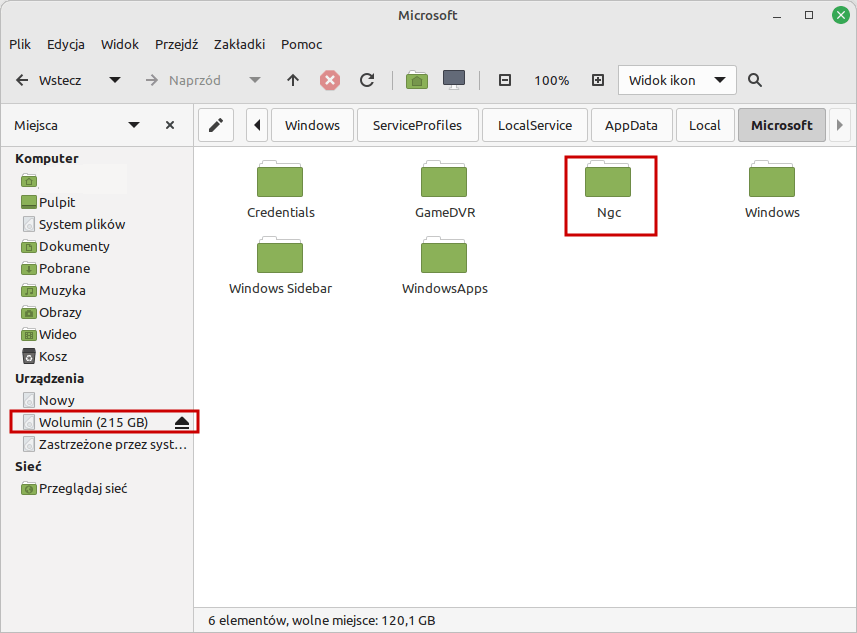Select the GameDVR folder

444,190
